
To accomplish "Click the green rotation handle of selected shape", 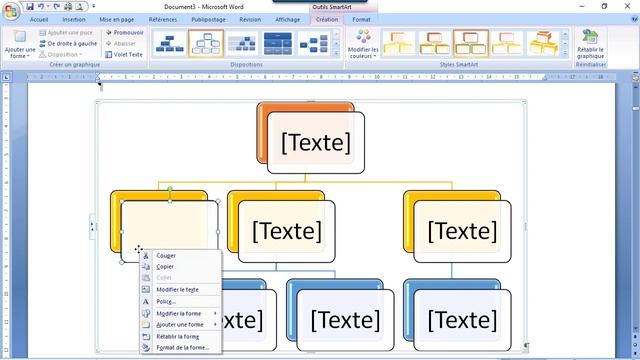I will [170, 189].
